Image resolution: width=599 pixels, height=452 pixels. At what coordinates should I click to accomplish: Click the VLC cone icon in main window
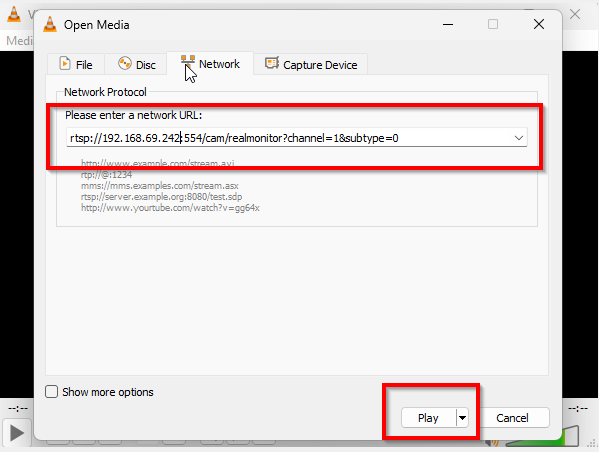click(14, 15)
